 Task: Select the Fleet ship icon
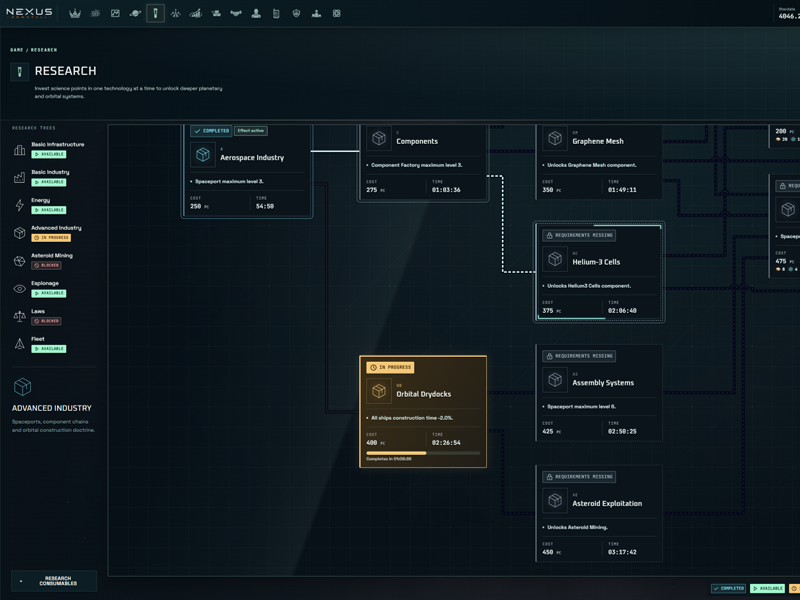[x=19, y=344]
